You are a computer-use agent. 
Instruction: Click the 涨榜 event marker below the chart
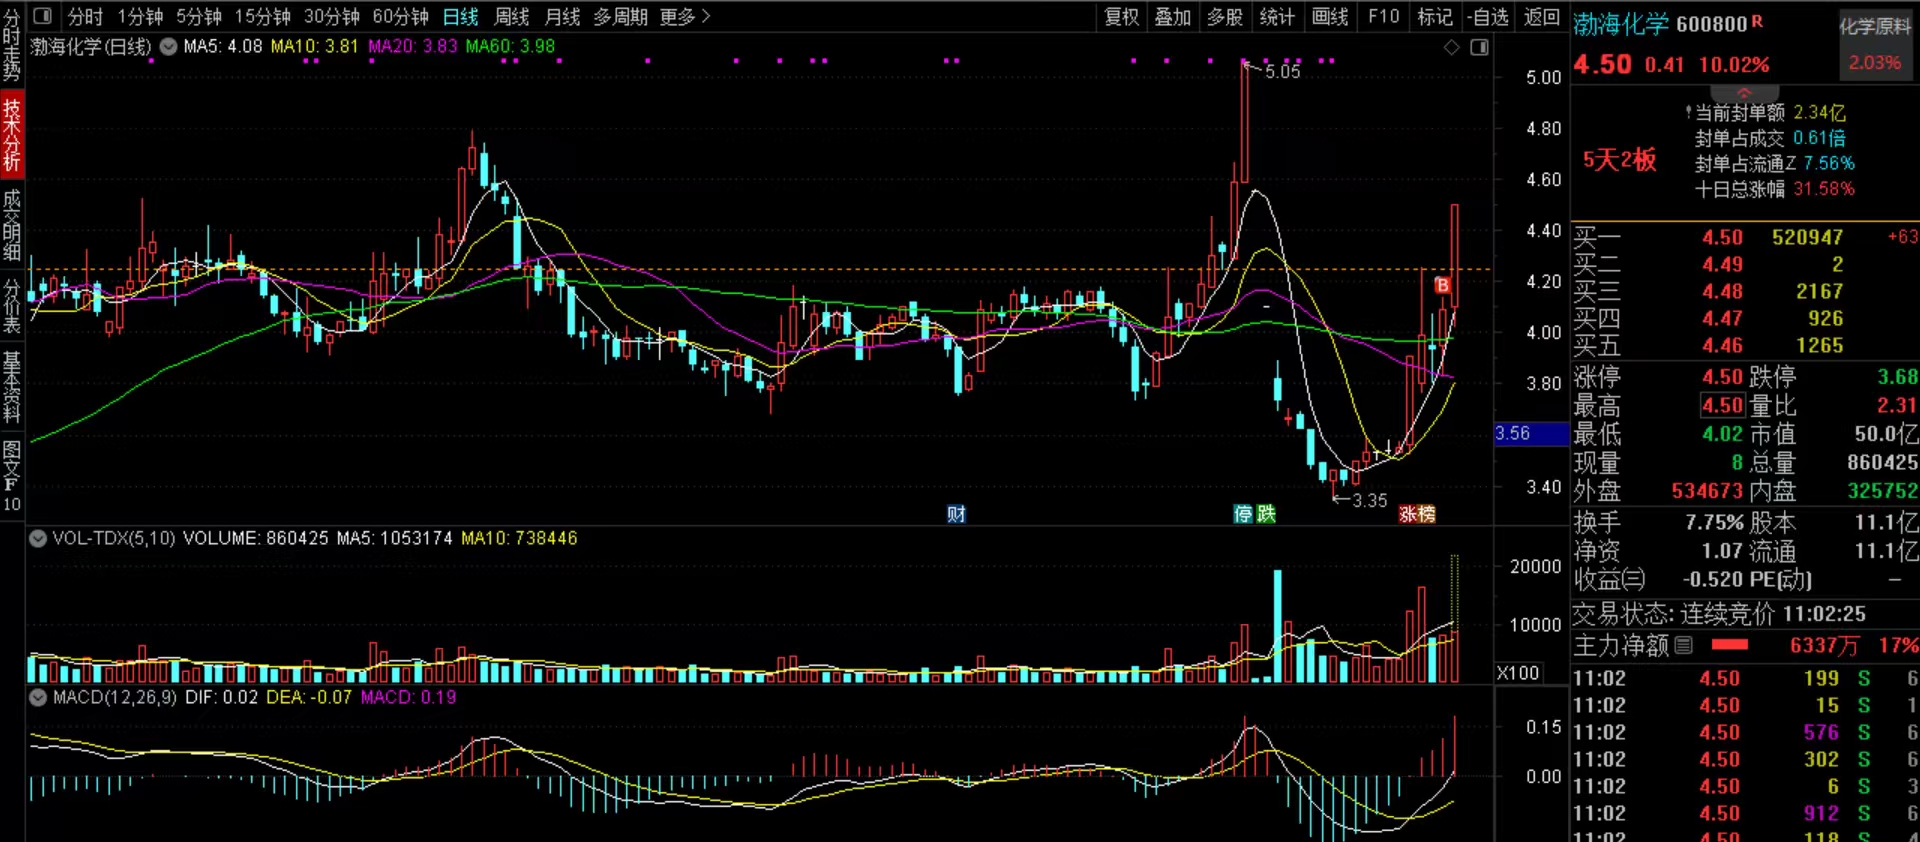coord(1417,514)
